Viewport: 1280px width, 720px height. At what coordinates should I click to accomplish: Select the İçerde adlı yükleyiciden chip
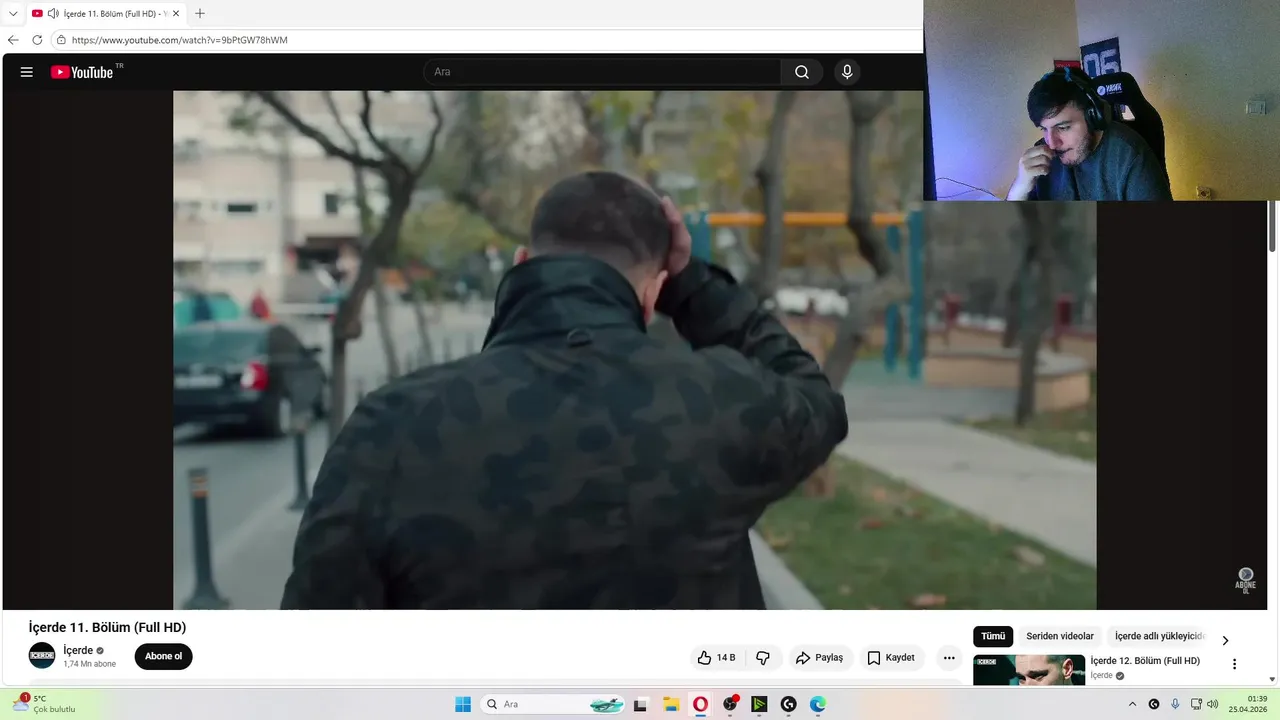pyautogui.click(x=1160, y=637)
